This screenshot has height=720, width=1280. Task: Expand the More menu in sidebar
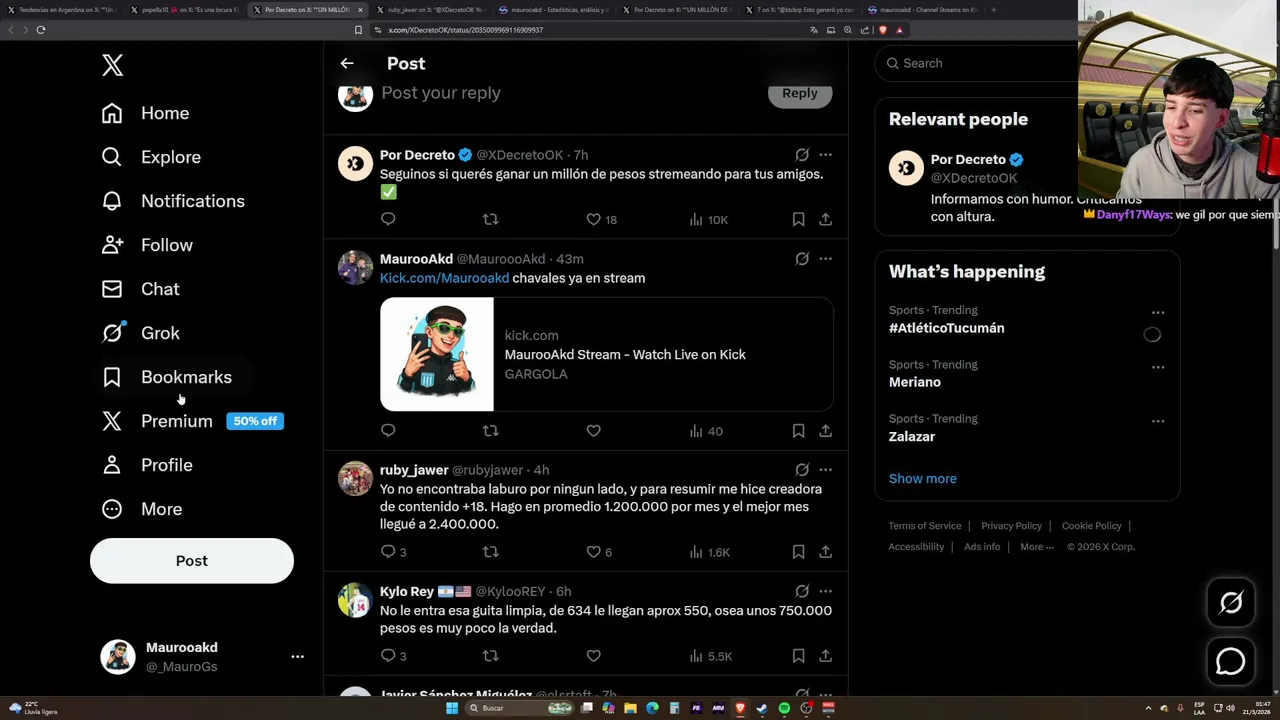(142, 509)
